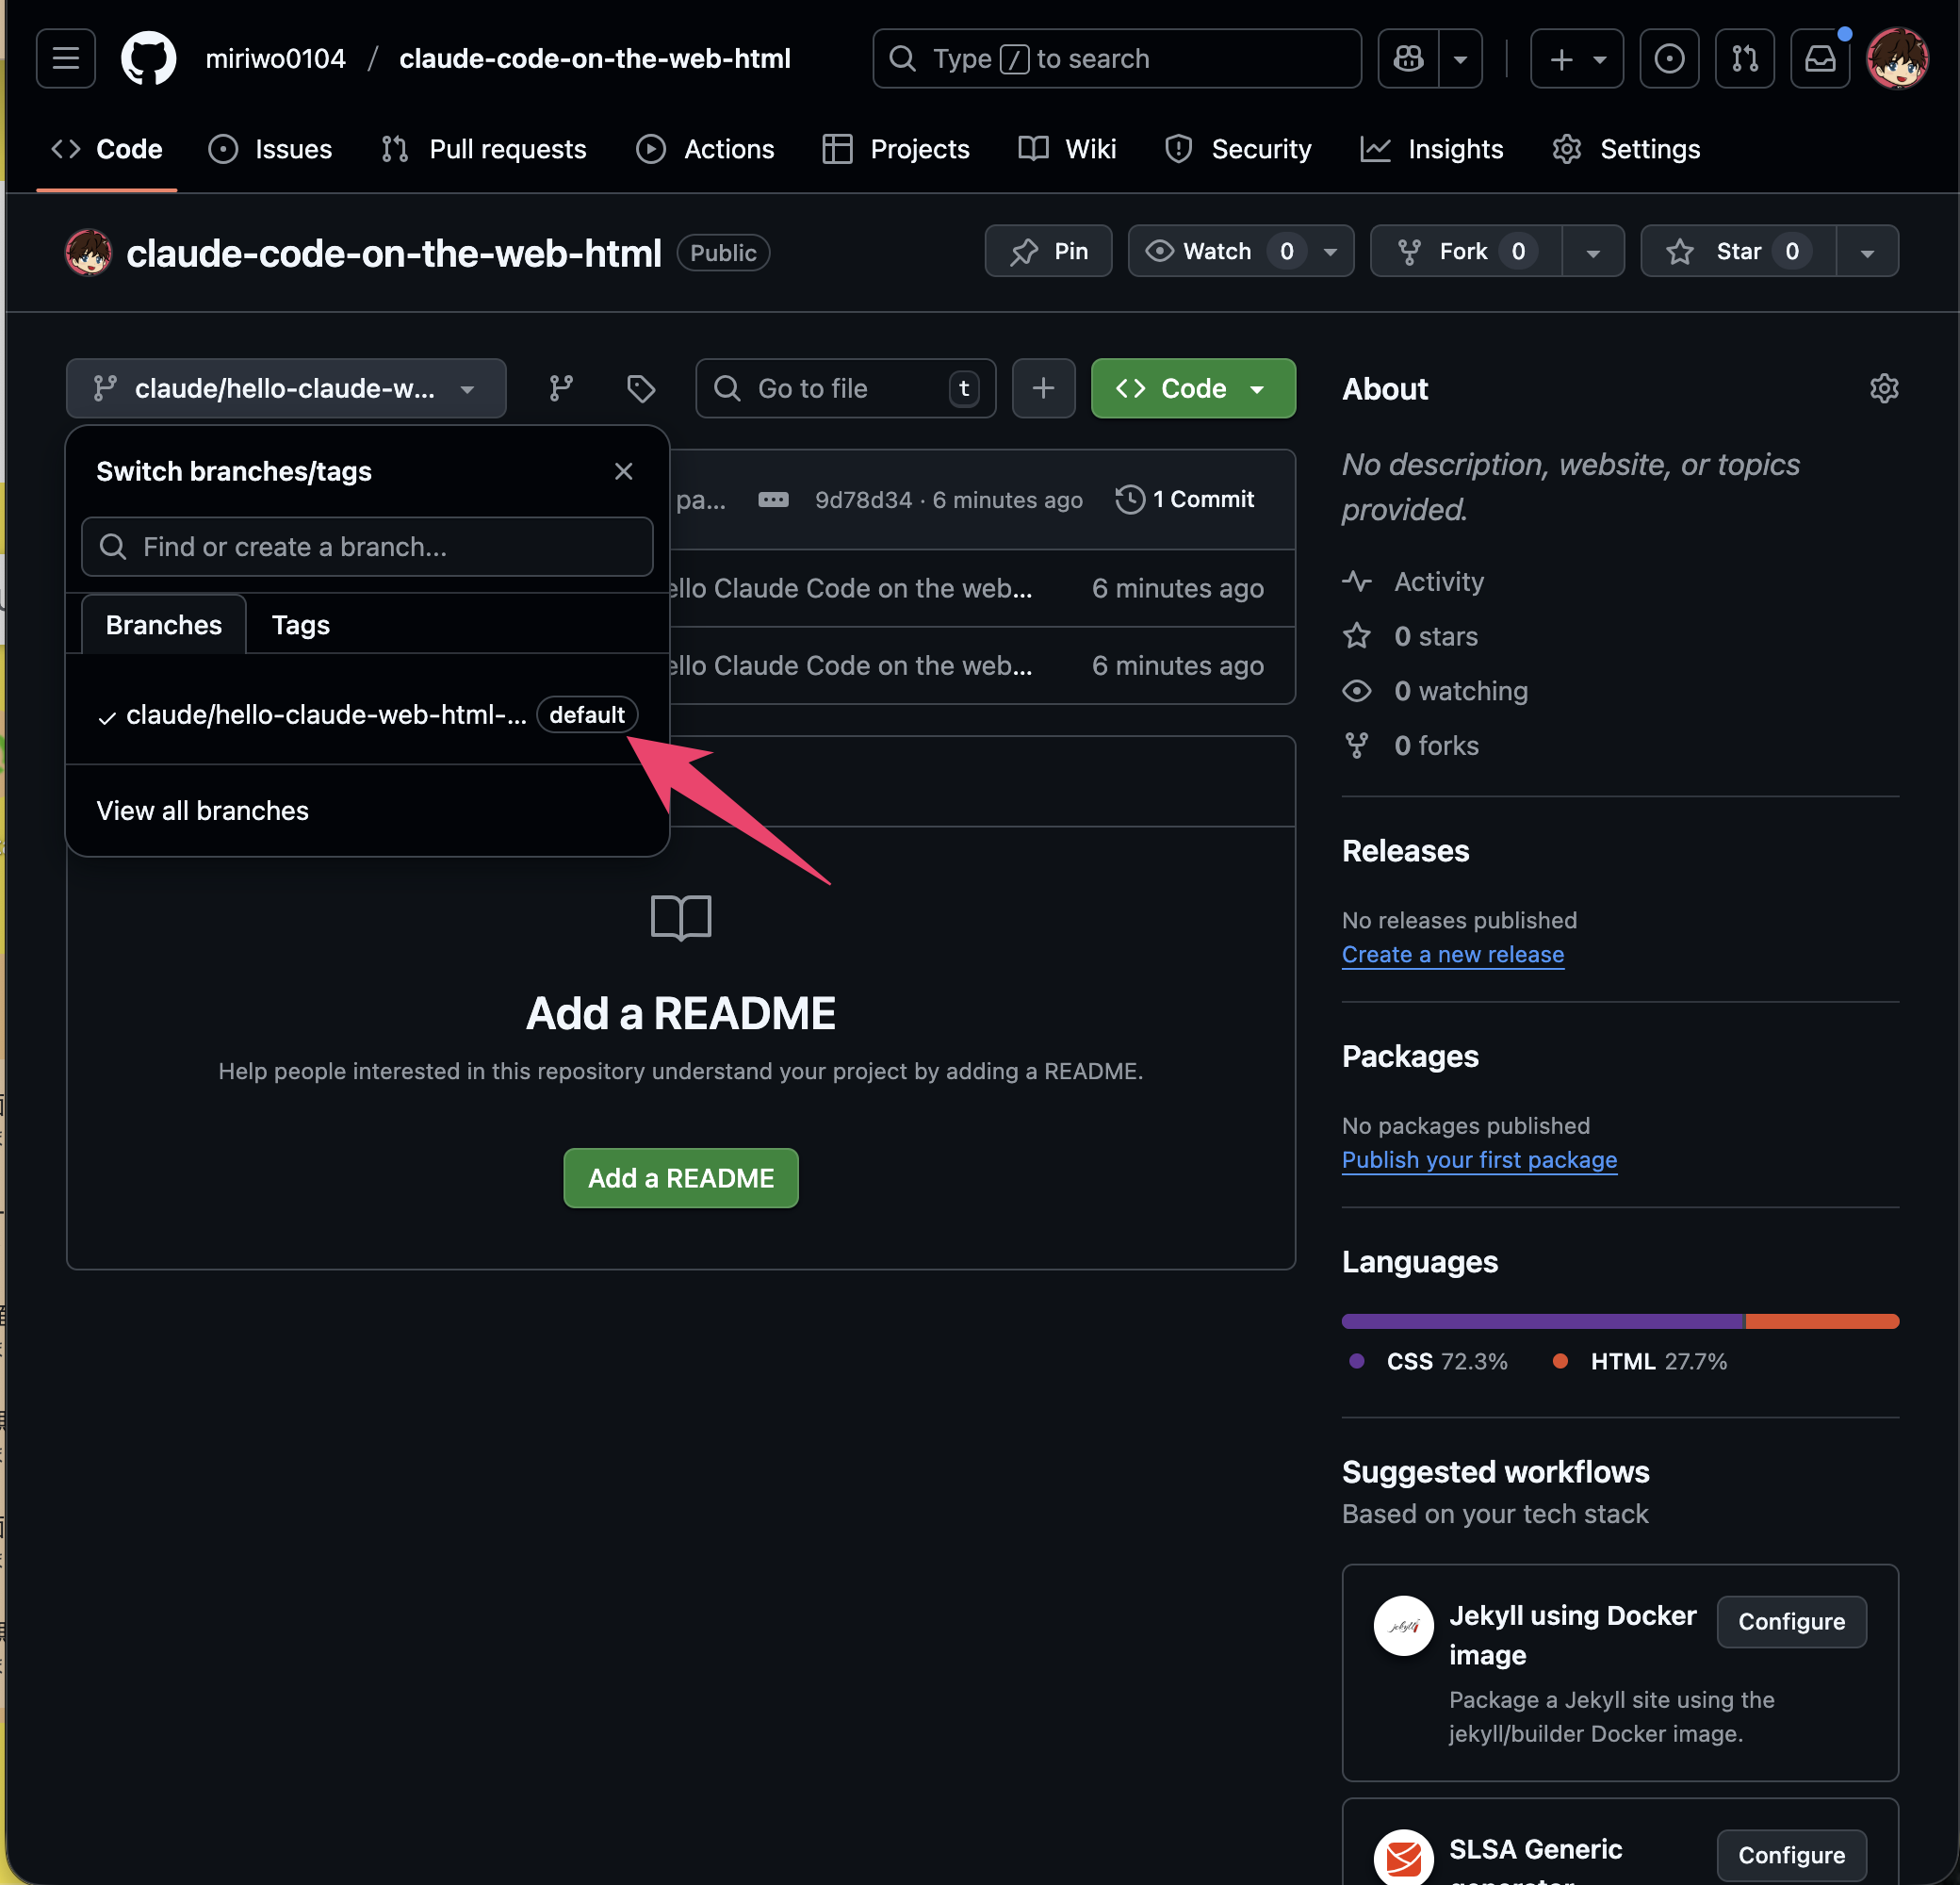Switch to the Tags tab
The width and height of the screenshot is (1960, 1885).
(300, 625)
